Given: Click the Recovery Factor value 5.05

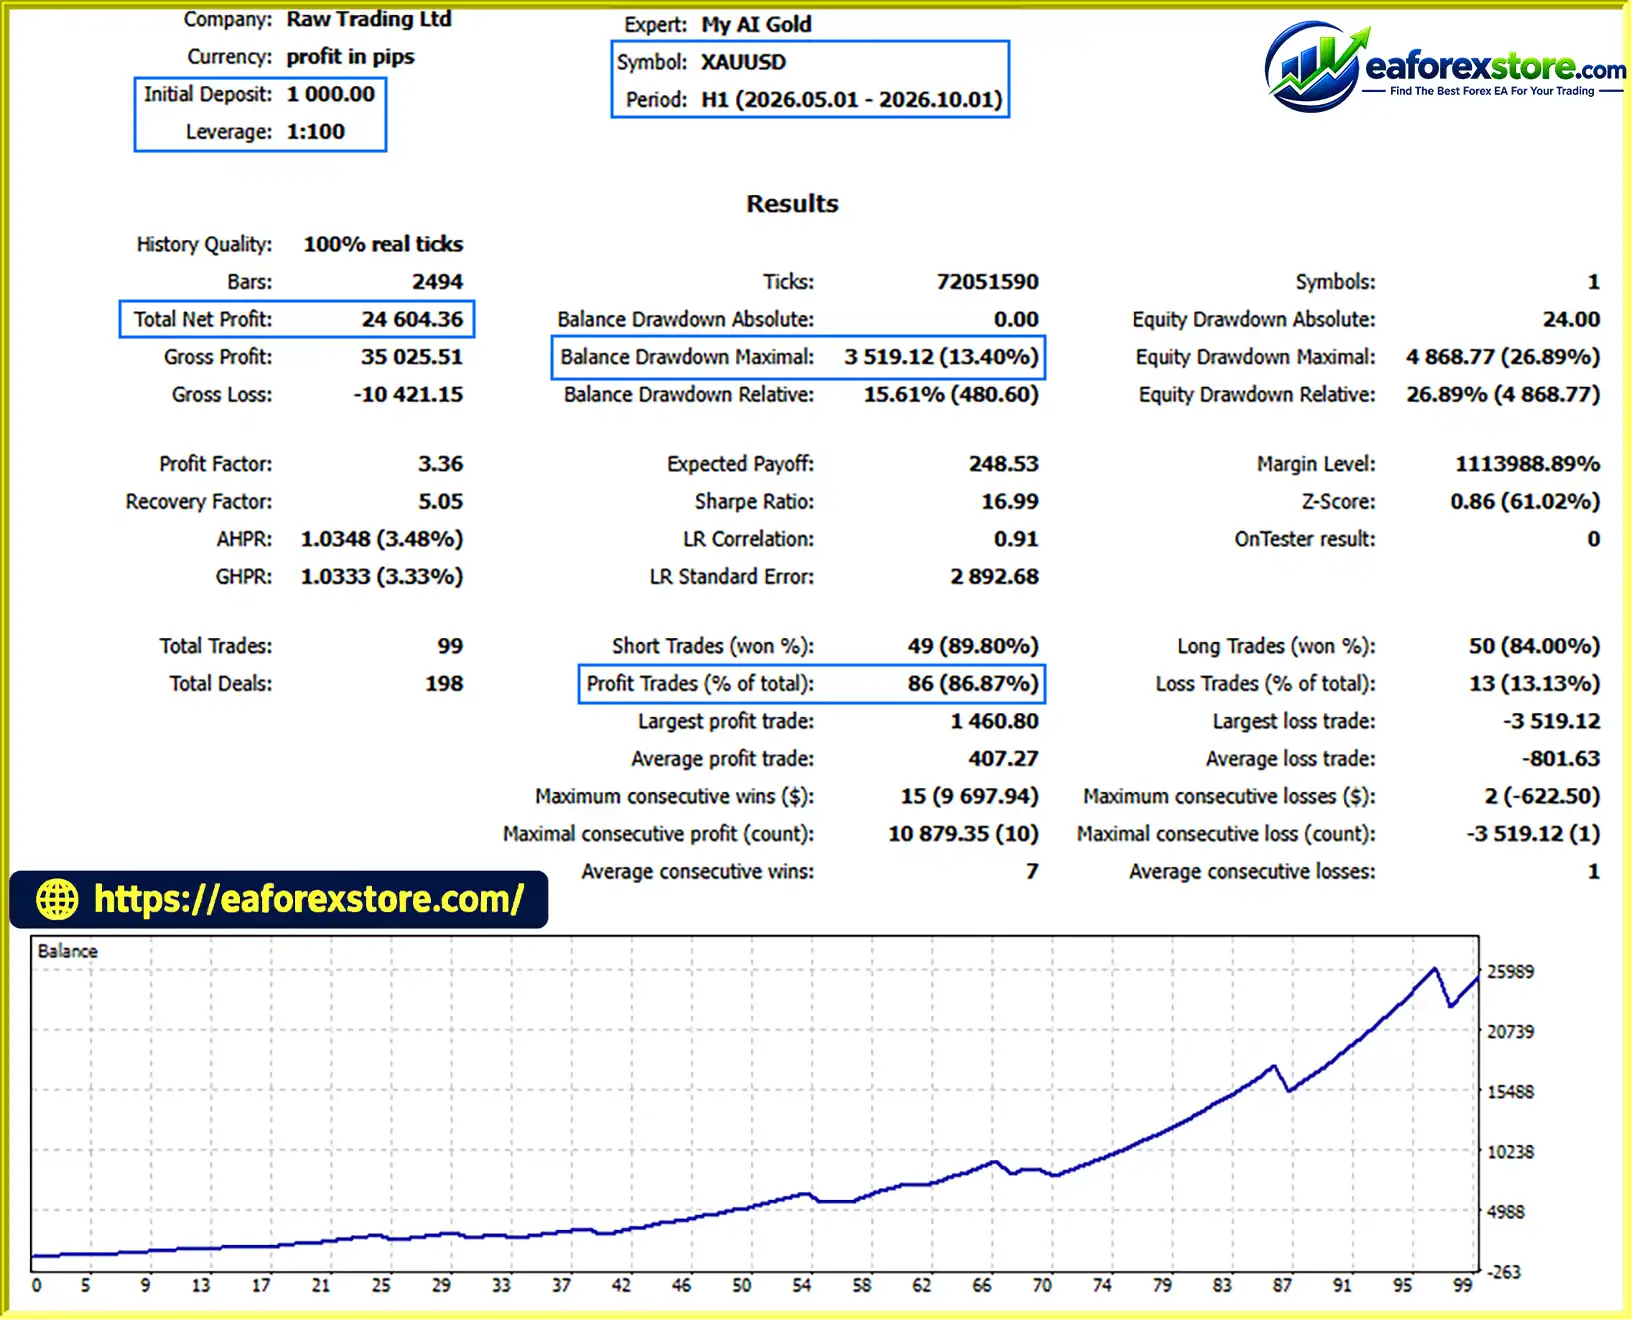Looking at the screenshot, I should click(x=440, y=502).
